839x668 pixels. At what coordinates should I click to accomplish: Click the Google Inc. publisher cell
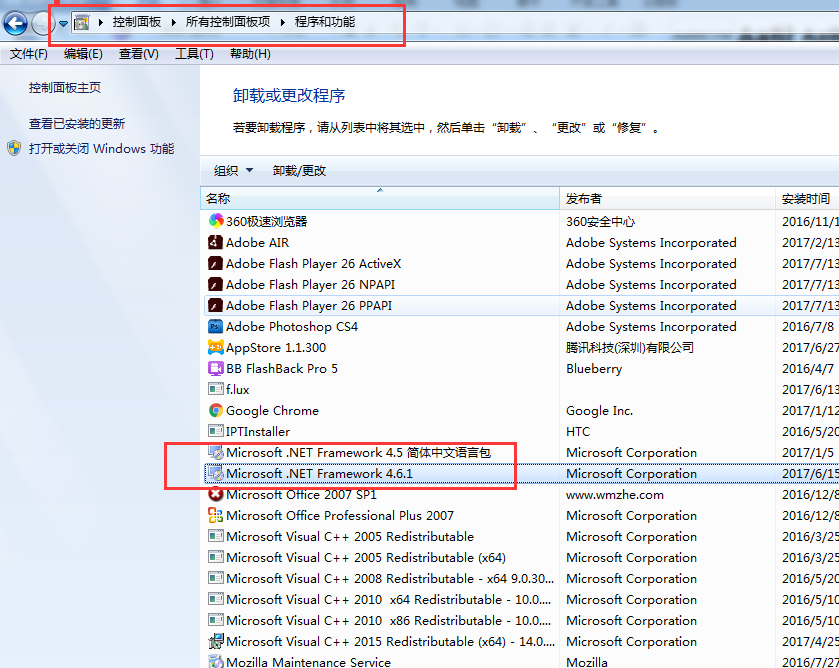pos(599,411)
